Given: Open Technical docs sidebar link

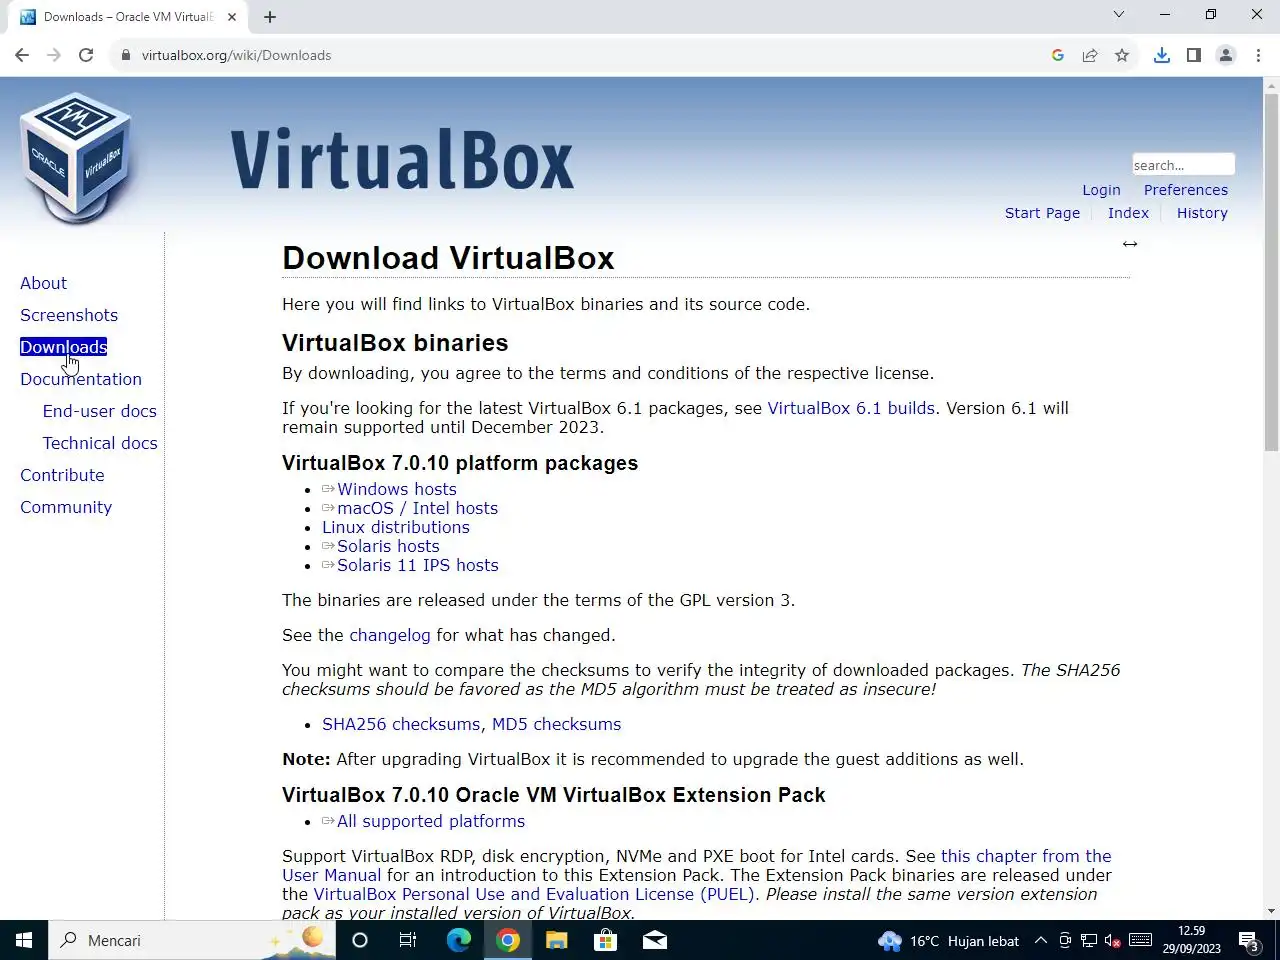Looking at the screenshot, I should [100, 443].
